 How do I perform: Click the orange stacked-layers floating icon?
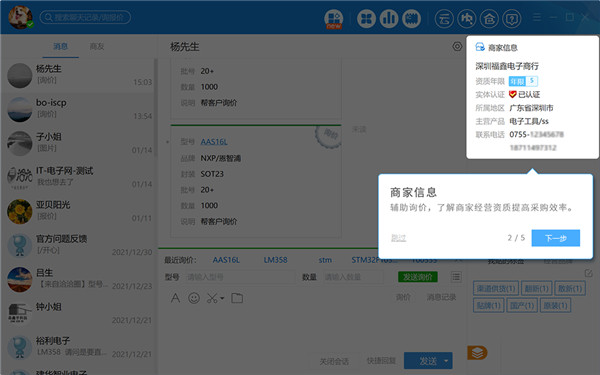477,352
